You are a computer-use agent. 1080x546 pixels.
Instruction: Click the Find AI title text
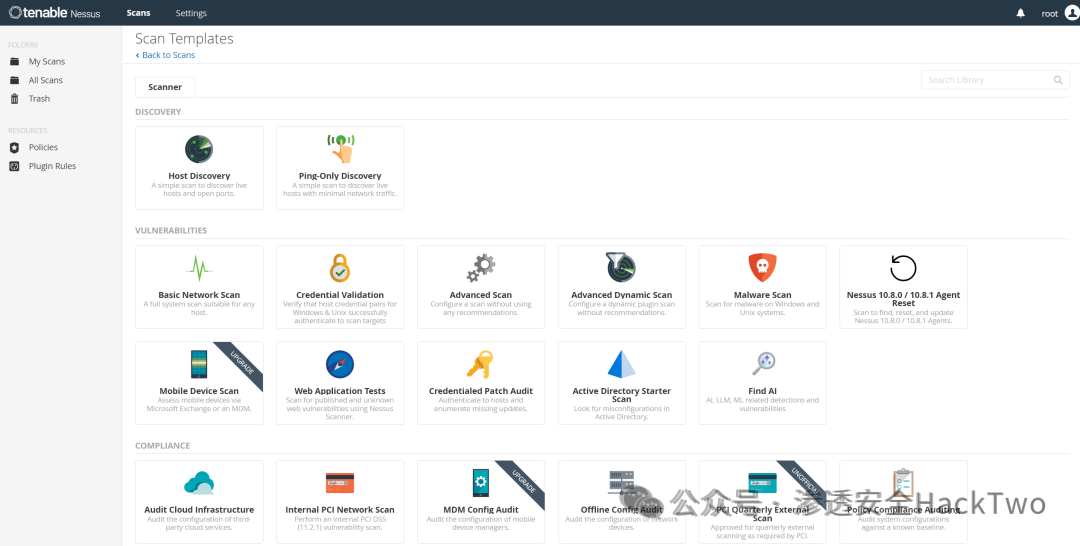point(762,391)
